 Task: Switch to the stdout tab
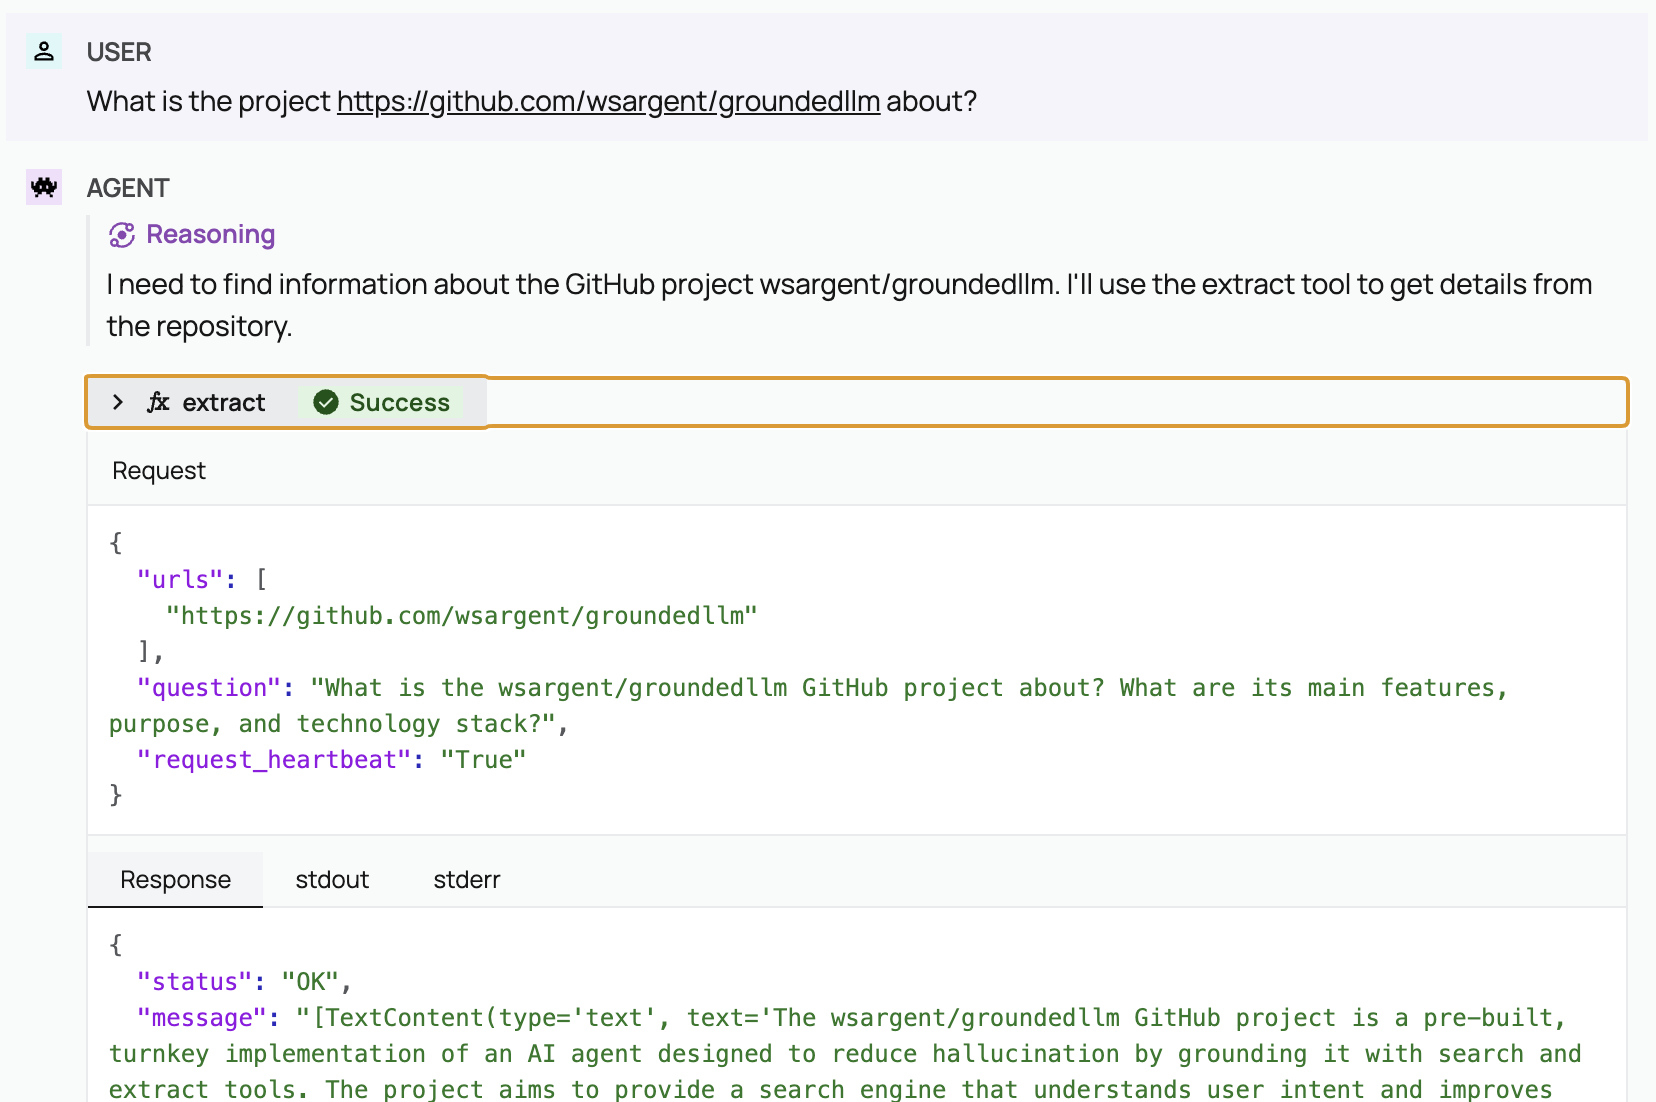click(x=332, y=880)
